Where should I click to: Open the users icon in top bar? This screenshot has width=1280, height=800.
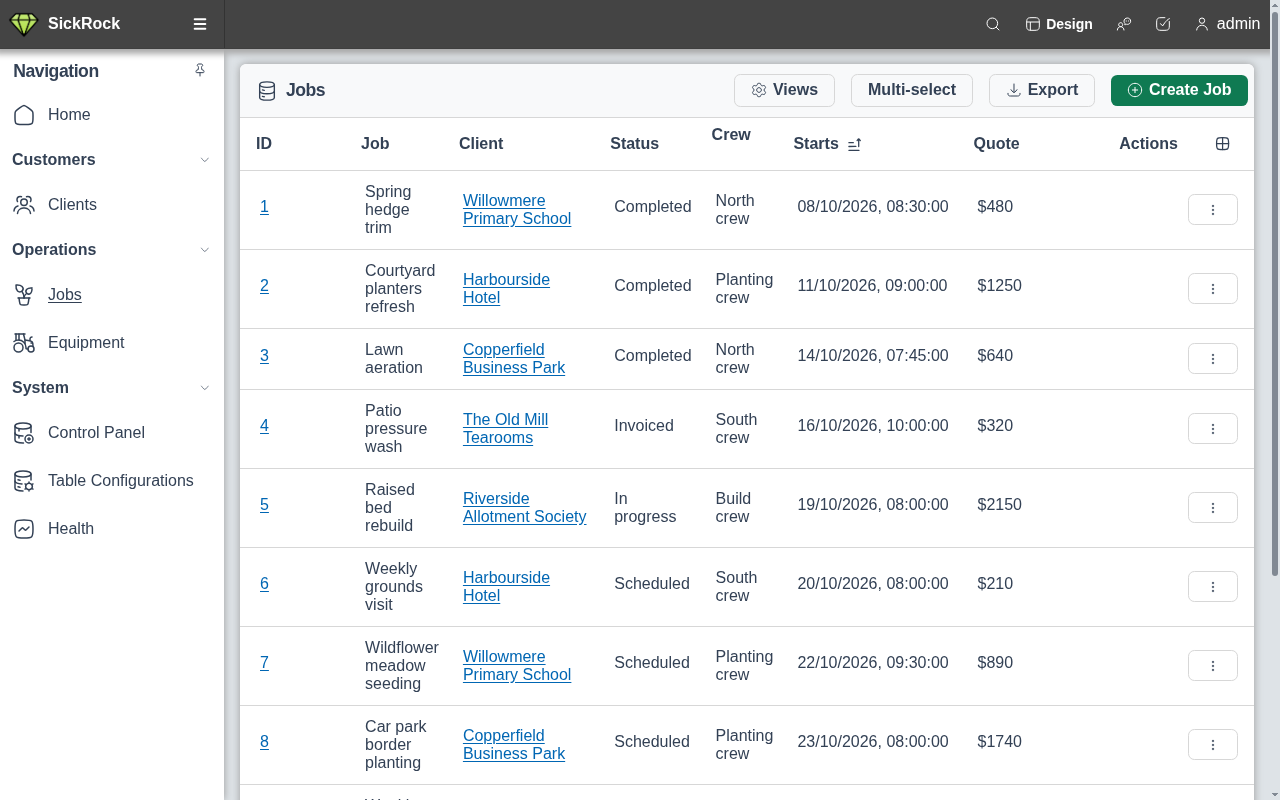click(1124, 24)
